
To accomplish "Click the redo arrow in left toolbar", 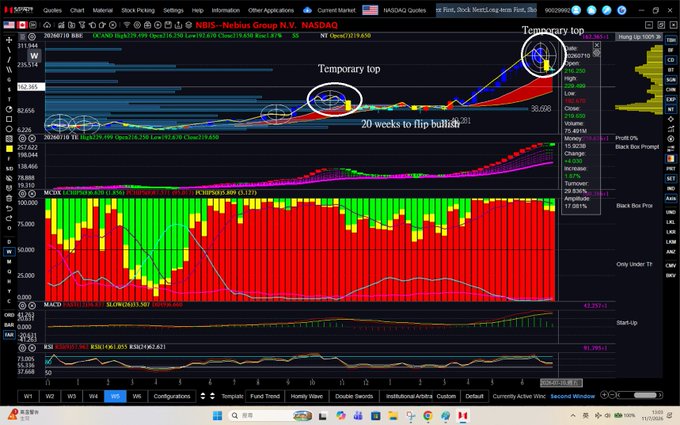I will 9,218.
